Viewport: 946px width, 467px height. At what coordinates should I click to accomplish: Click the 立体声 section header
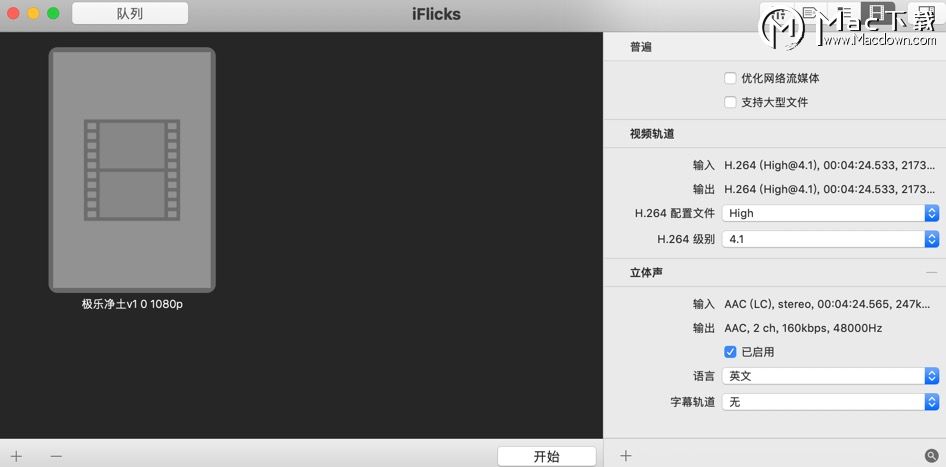647,273
